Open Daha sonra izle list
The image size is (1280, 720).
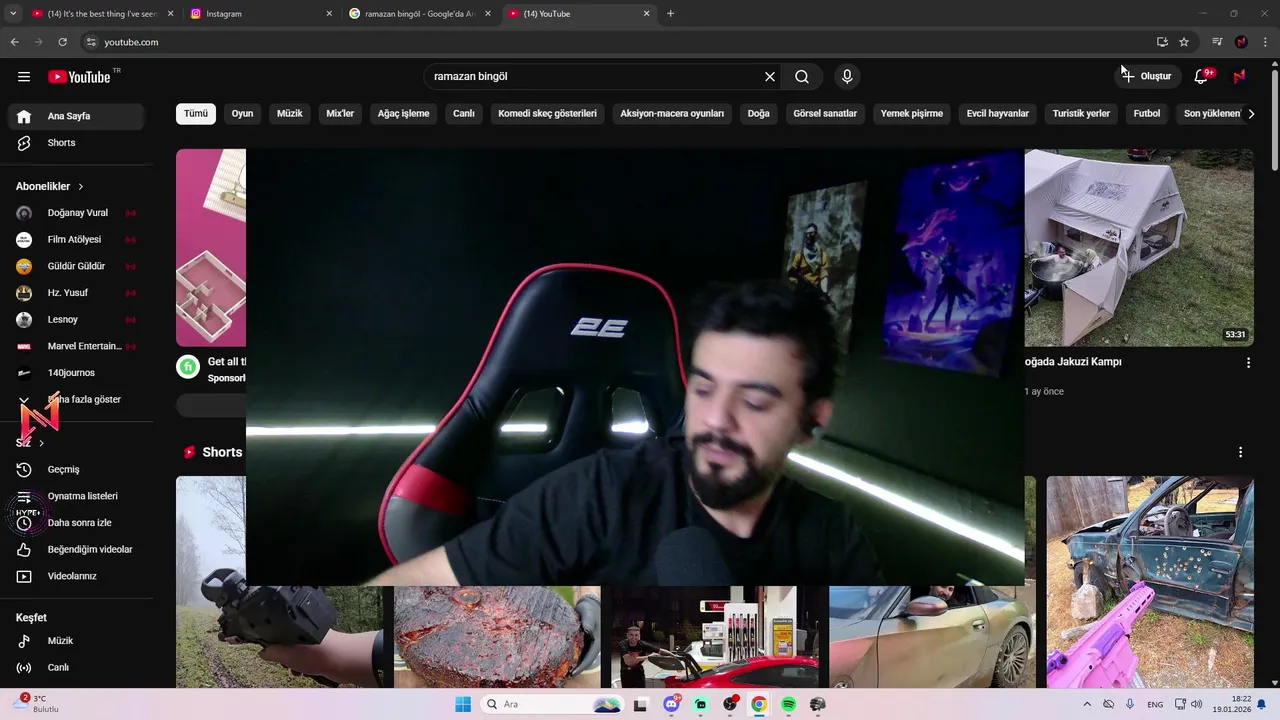(80, 523)
